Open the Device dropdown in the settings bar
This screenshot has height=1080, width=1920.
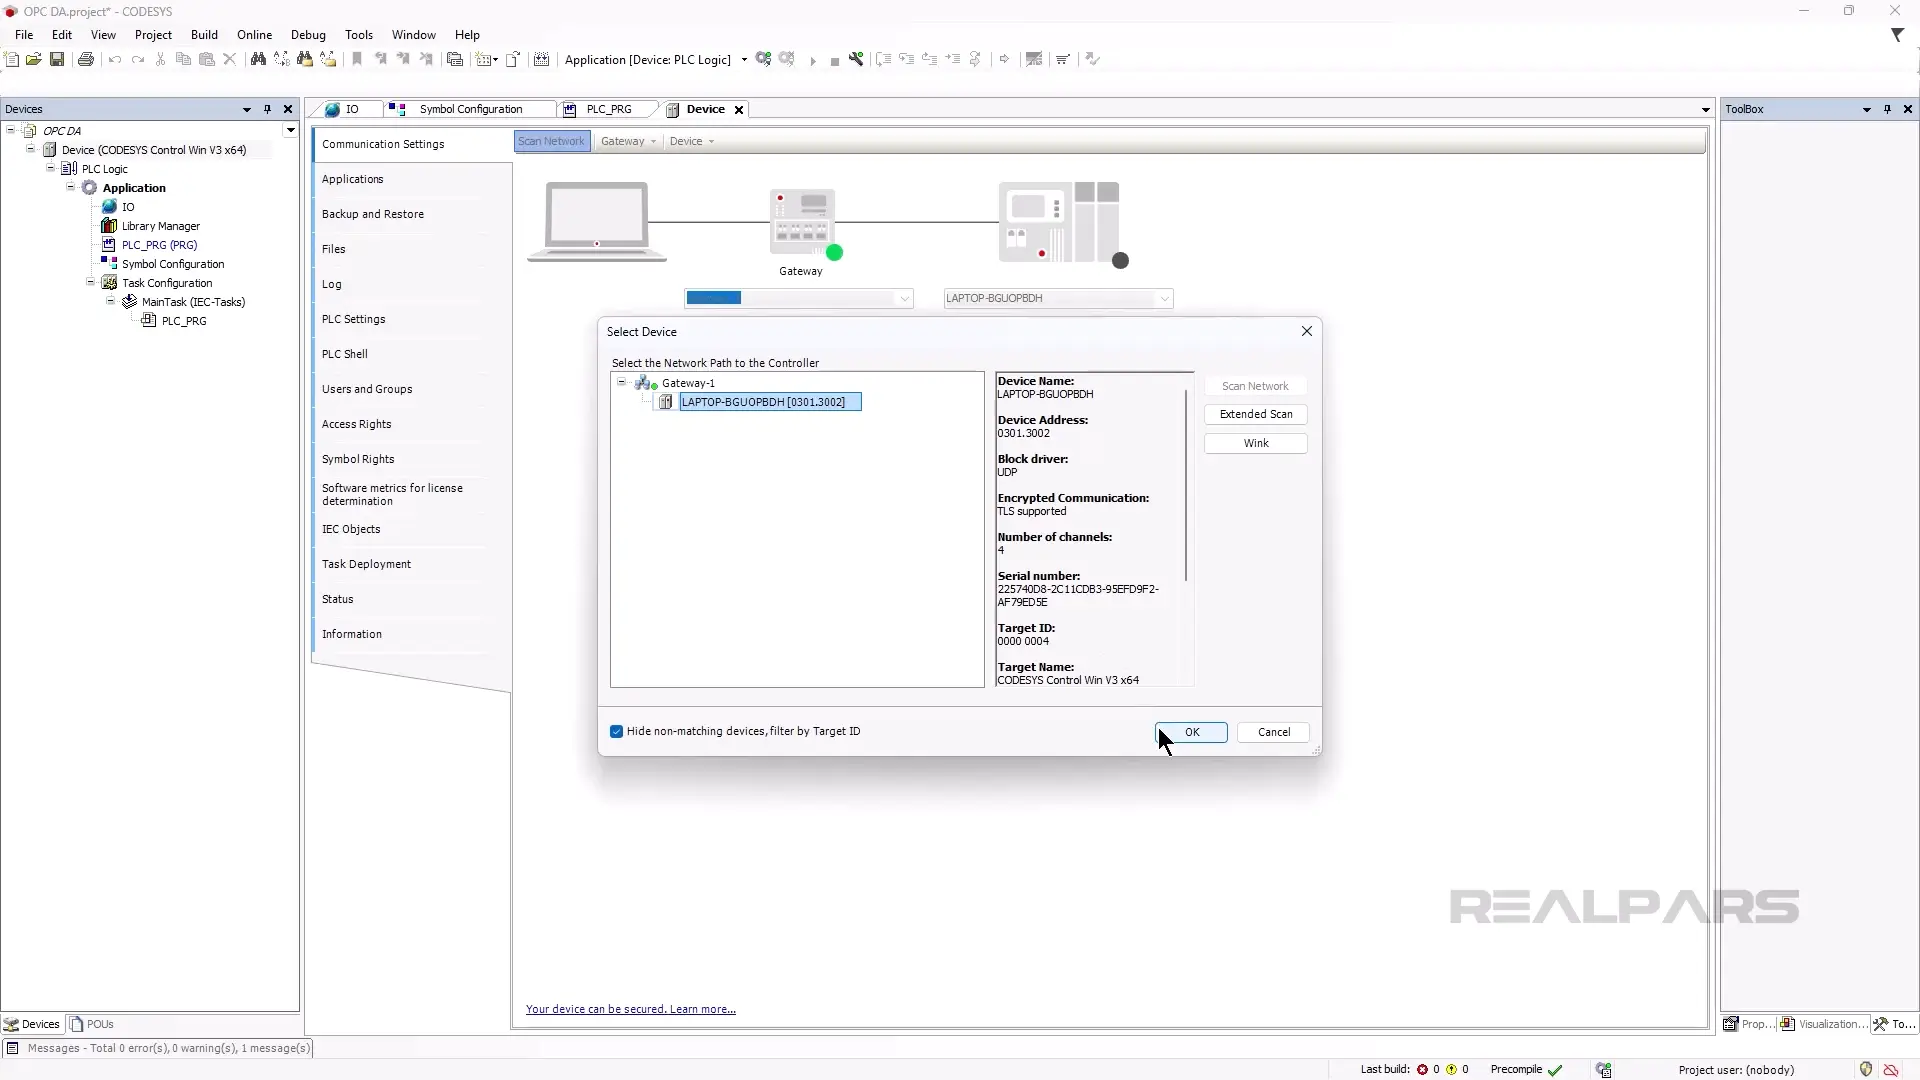click(x=691, y=141)
